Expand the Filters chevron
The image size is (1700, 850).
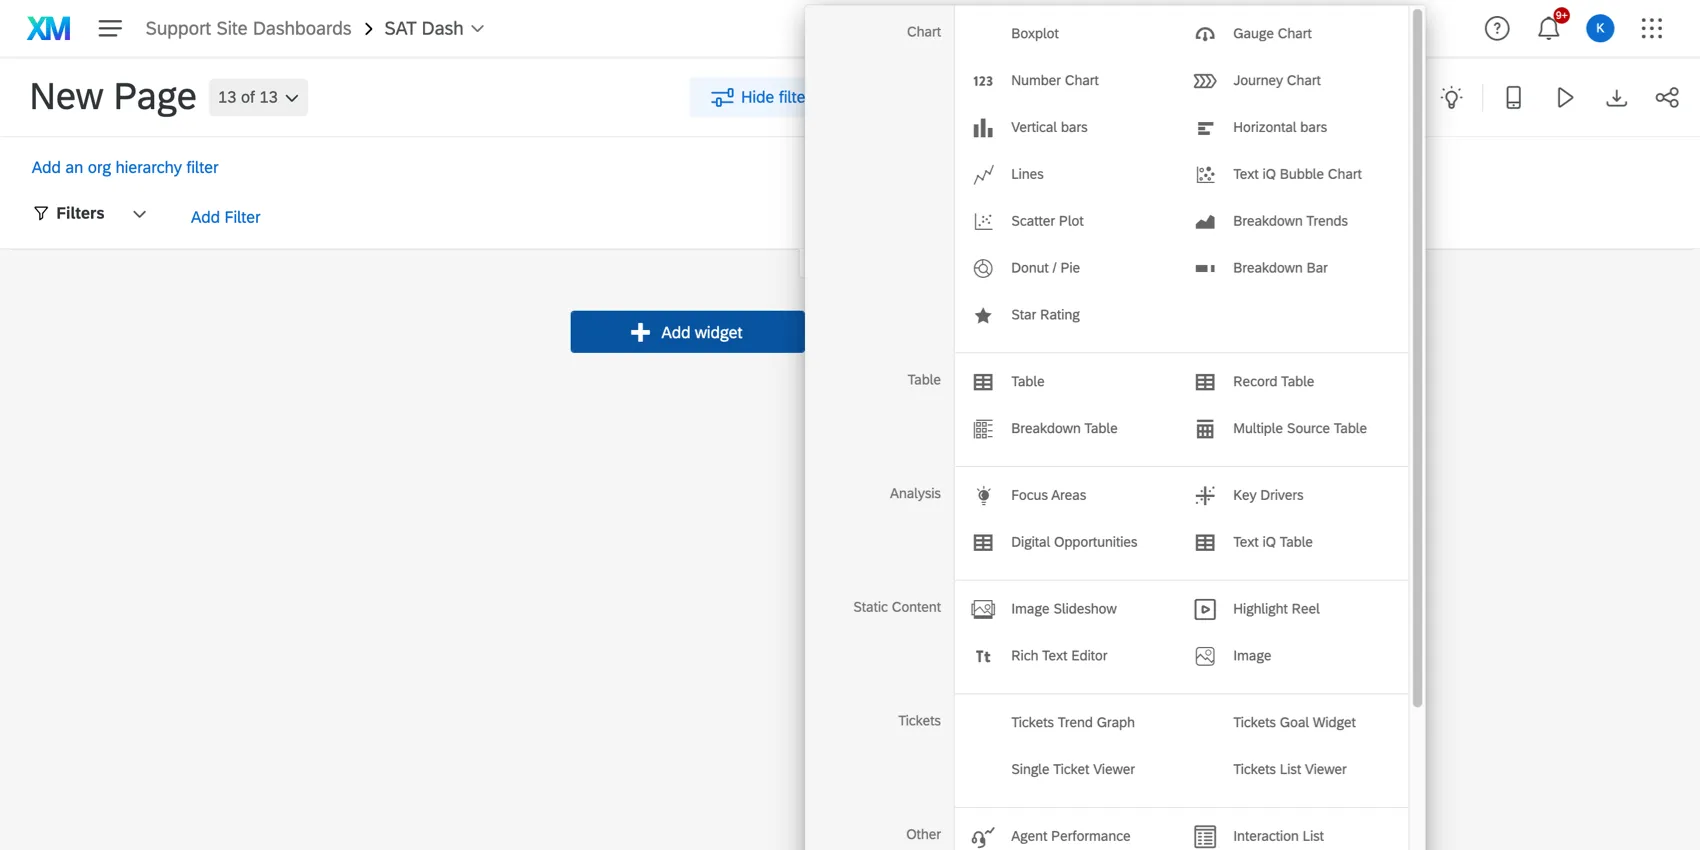click(x=139, y=214)
